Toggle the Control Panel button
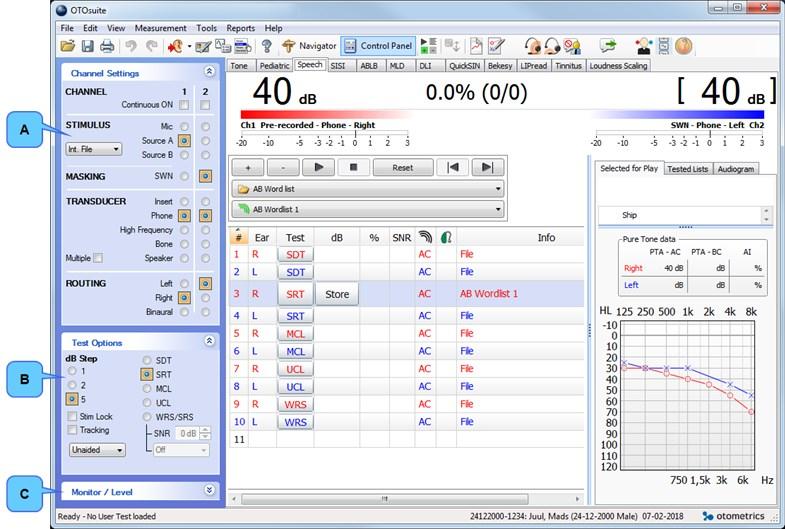Viewport: 785px width, 529px height. coord(378,46)
